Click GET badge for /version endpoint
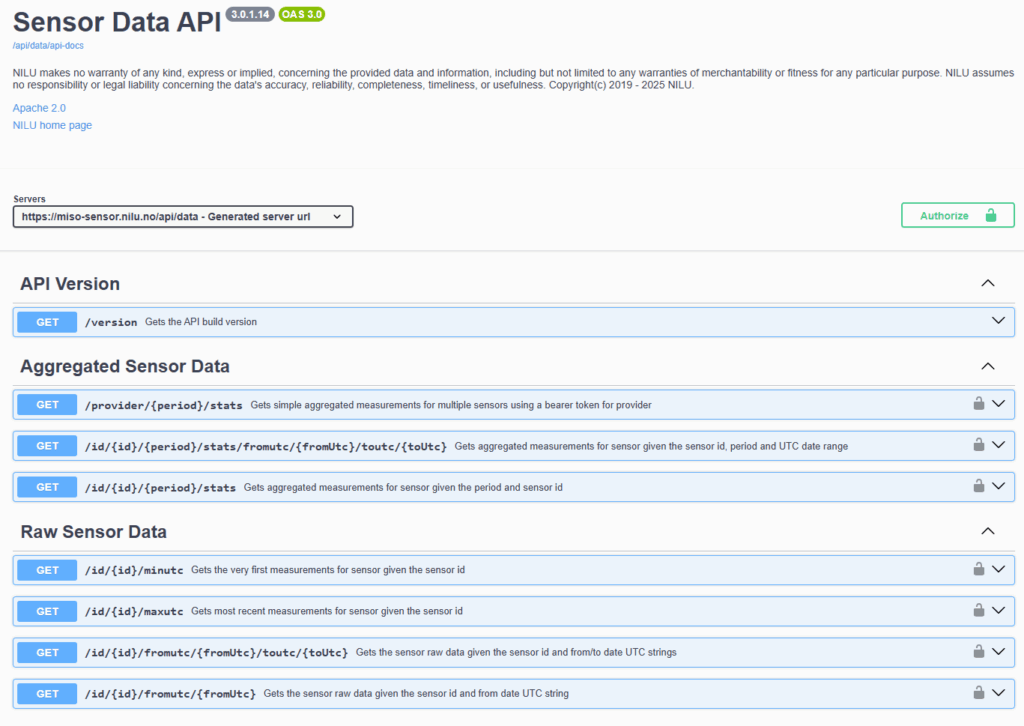 48,322
